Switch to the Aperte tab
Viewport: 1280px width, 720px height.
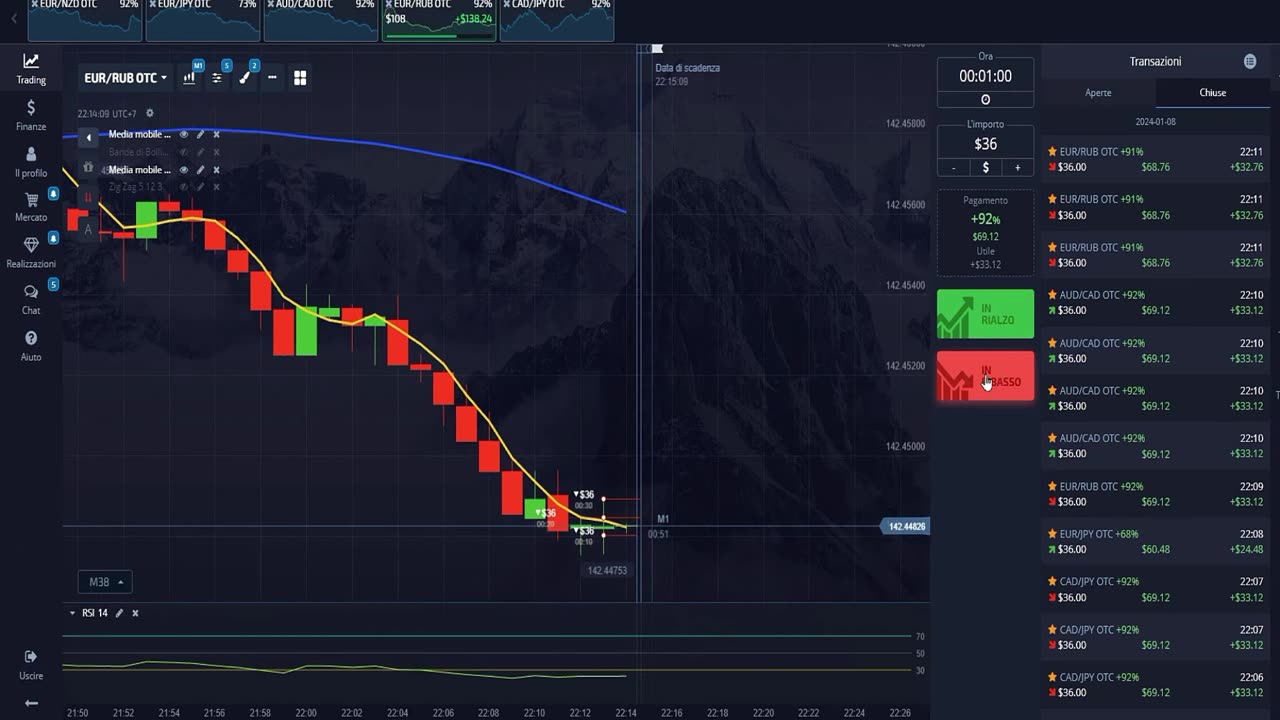point(1098,92)
